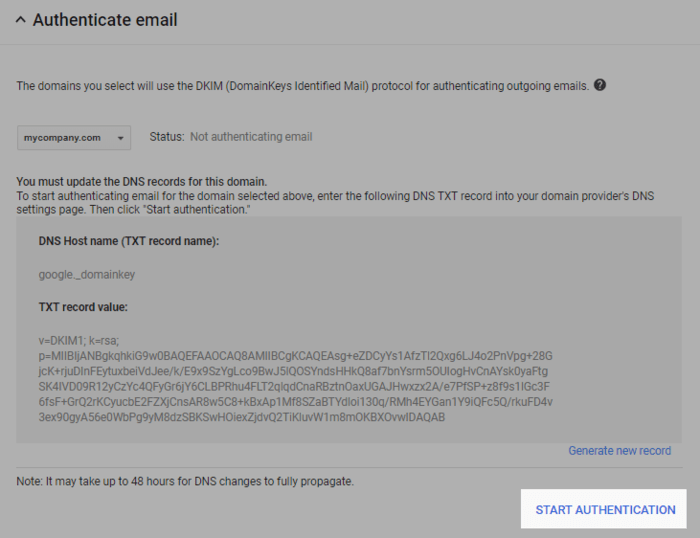Click the 'To start authenticating email' instruction
Image resolution: width=700 pixels, height=538 pixels.
334,196
